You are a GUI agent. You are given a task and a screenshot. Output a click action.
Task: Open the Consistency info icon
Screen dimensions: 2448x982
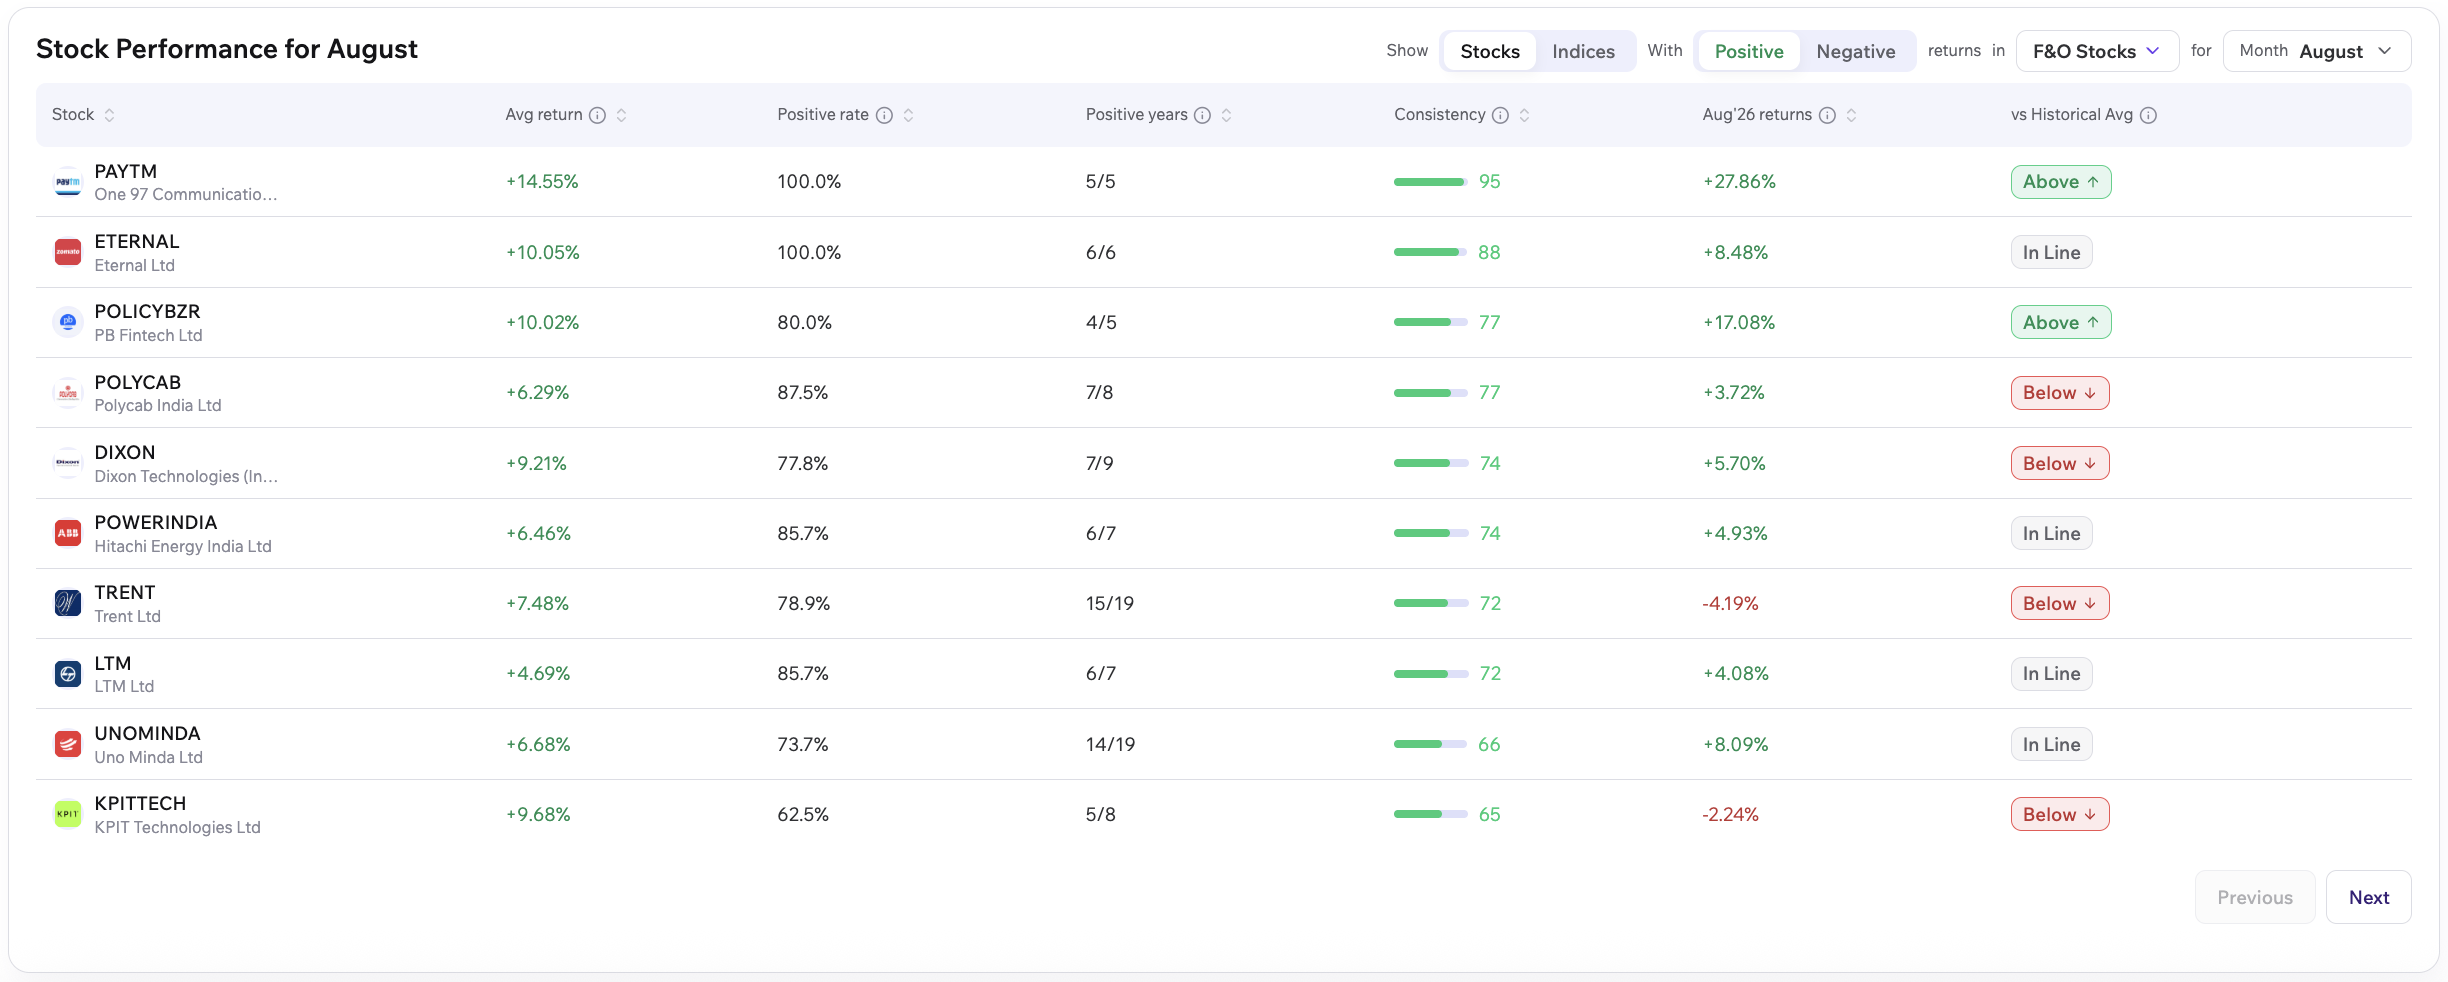pos(1500,115)
